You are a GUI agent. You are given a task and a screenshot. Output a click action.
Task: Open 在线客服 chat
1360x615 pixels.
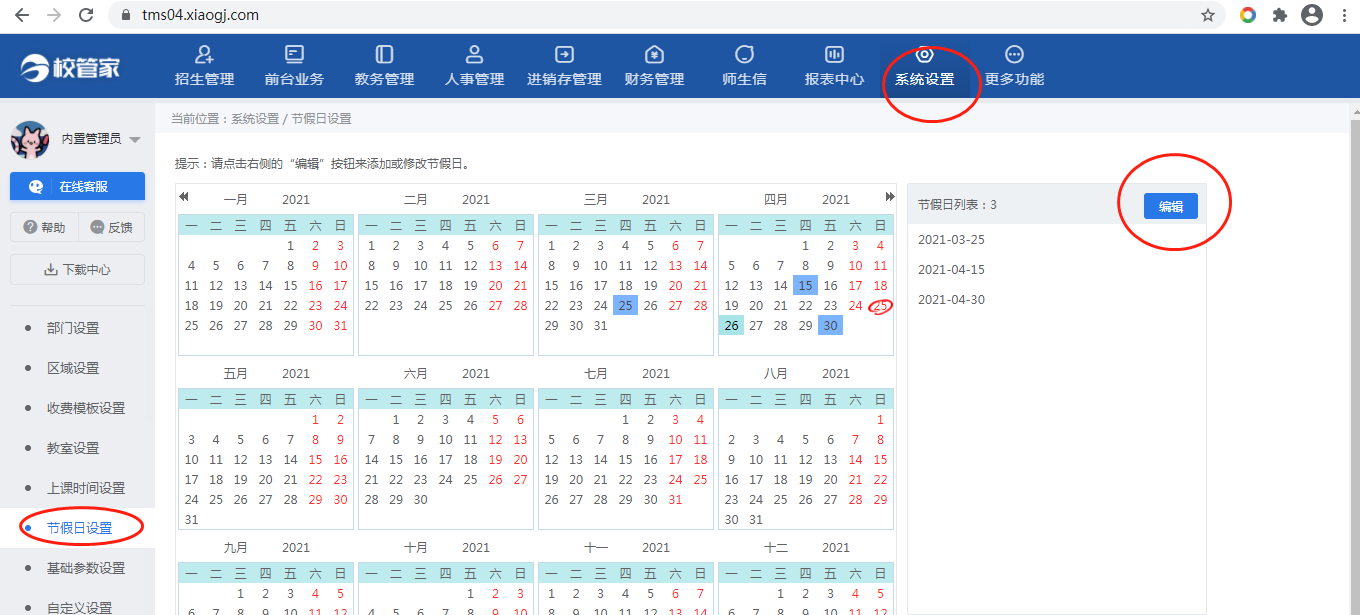coord(77,186)
